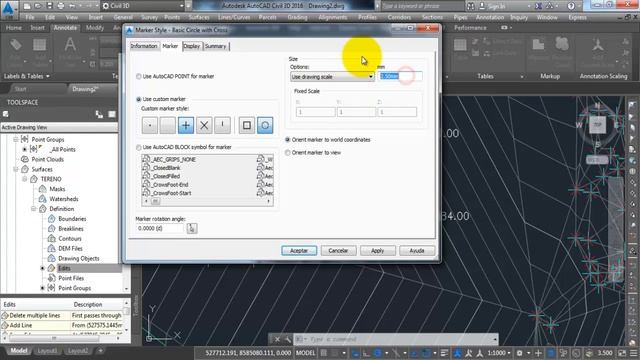
Task: Open the Active Drawing View dropdown
Action: coord(59,127)
